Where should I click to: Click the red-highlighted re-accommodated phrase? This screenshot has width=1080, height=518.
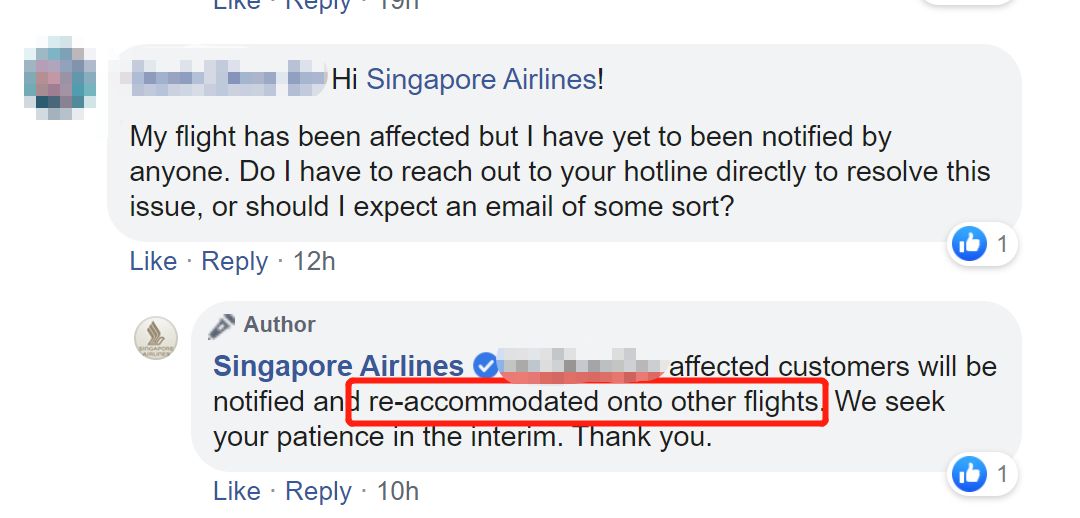click(x=588, y=403)
